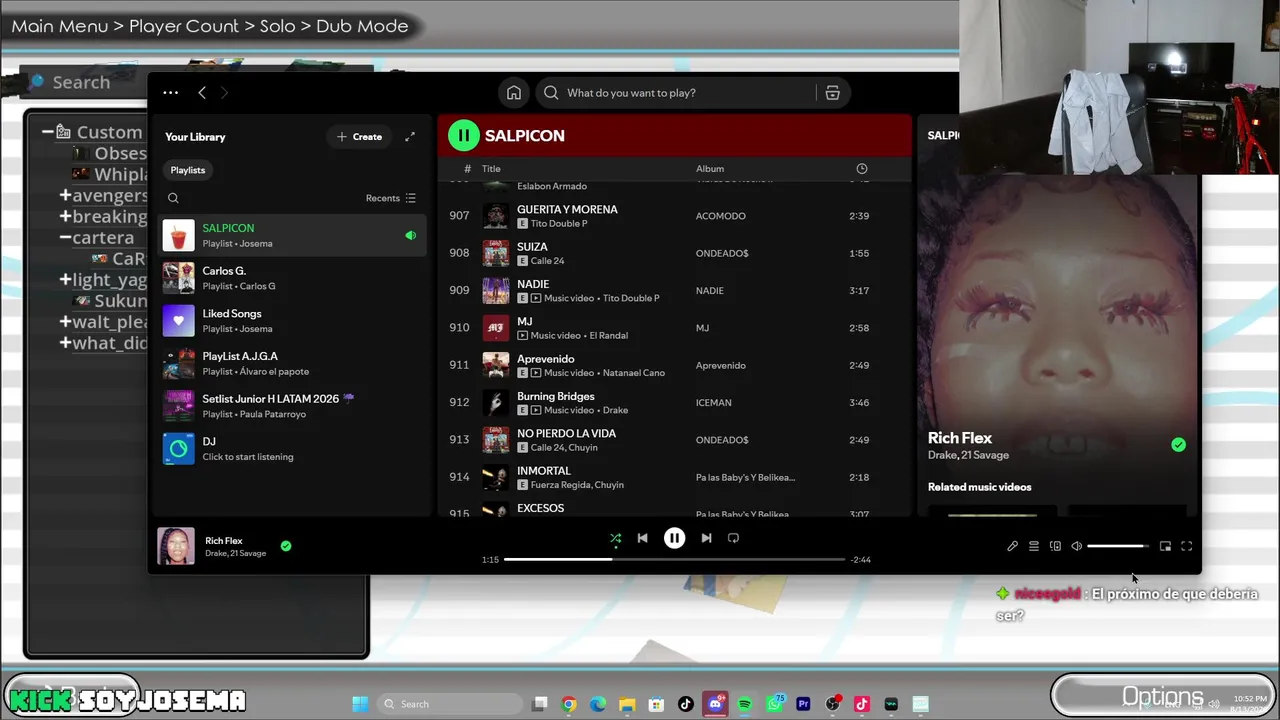The height and width of the screenshot is (720, 1280).
Task: Open Setlist Junior H LATAM 2026 playlist
Action: [292, 406]
